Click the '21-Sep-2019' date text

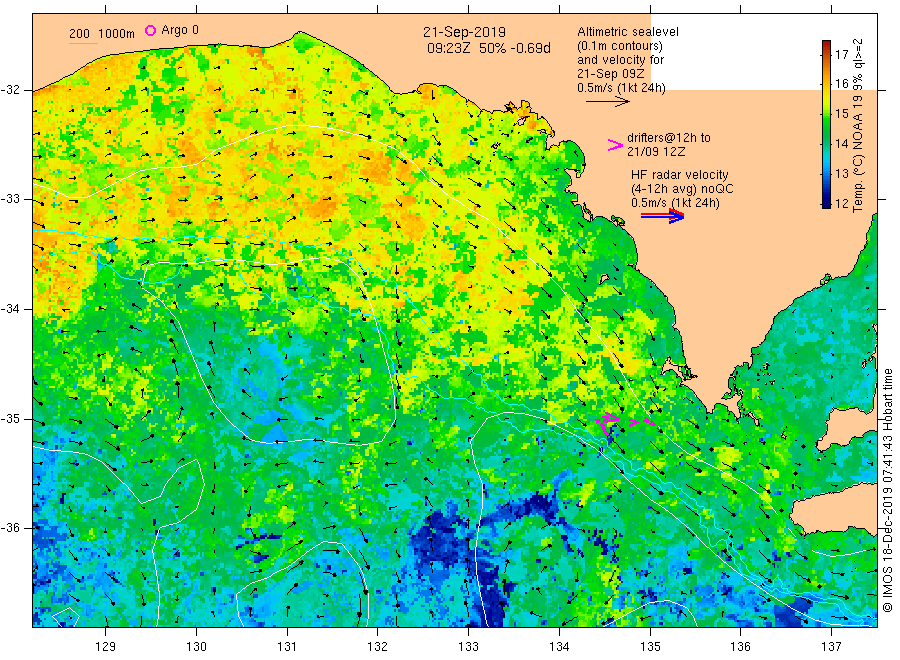coord(464,33)
